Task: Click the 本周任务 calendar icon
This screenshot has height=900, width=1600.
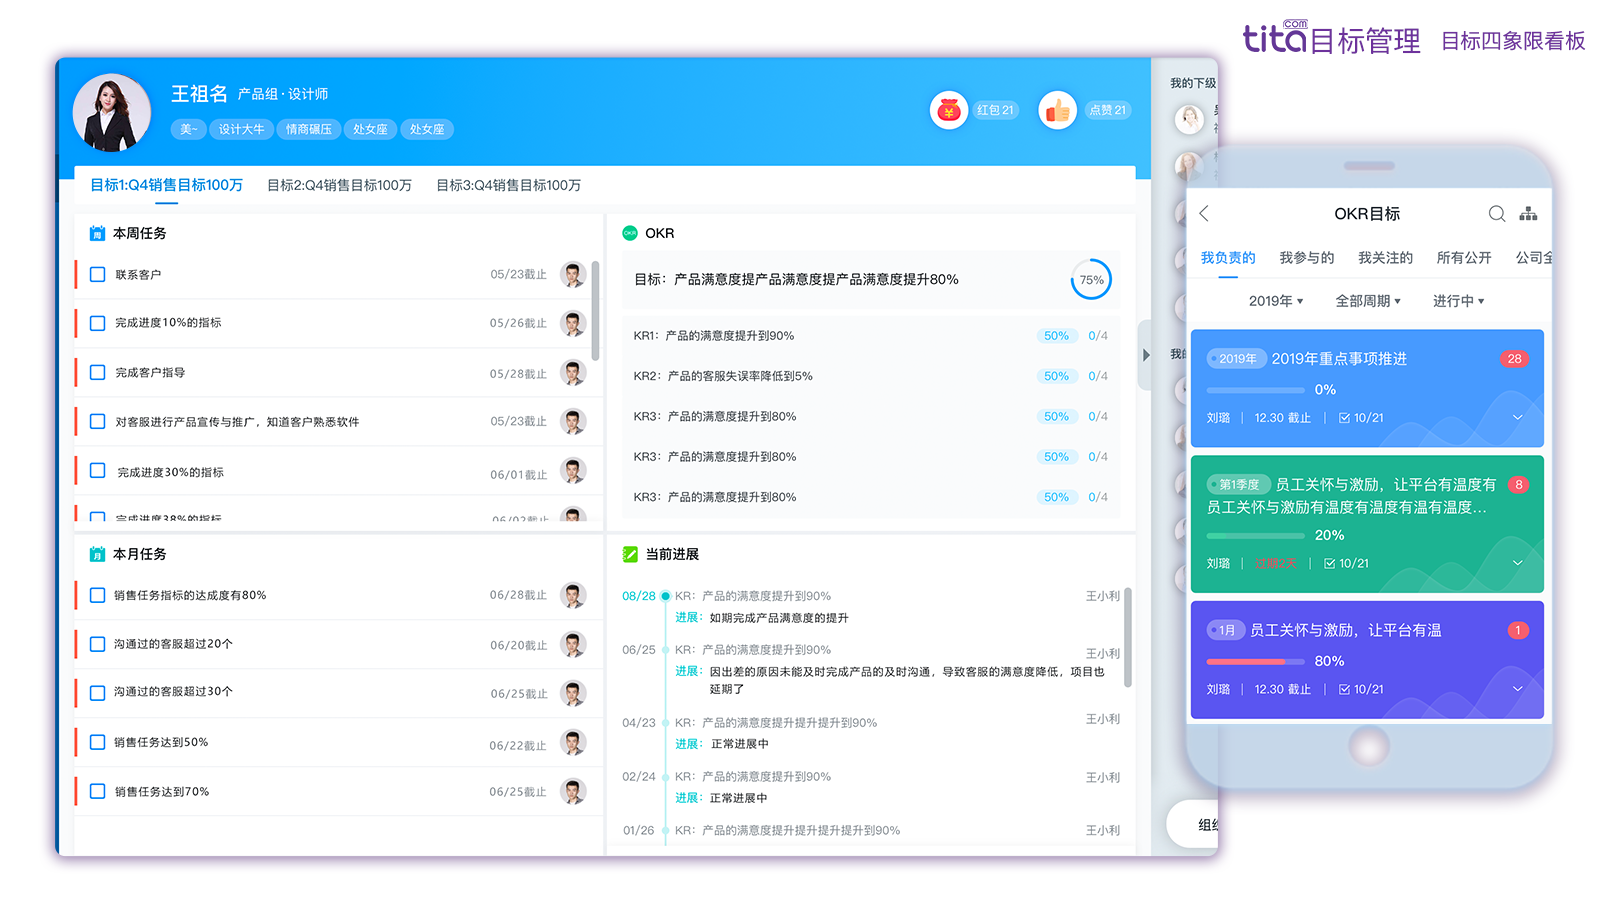Action: [x=97, y=233]
